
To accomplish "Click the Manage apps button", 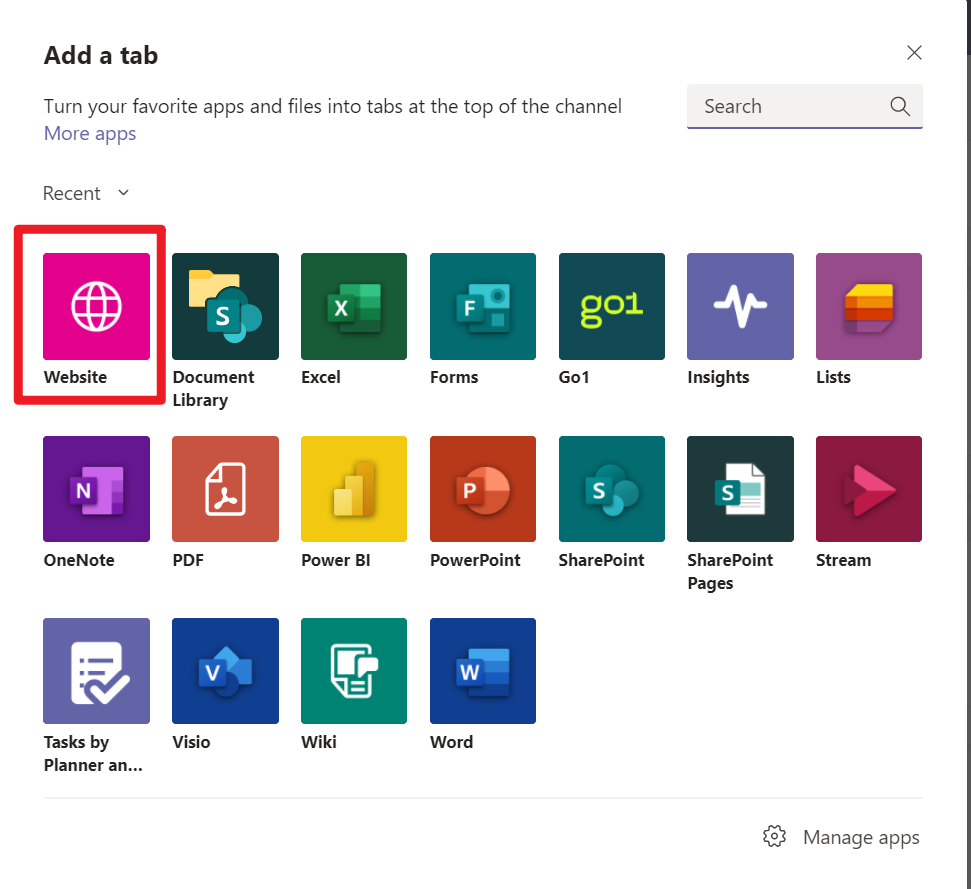I will [x=841, y=837].
